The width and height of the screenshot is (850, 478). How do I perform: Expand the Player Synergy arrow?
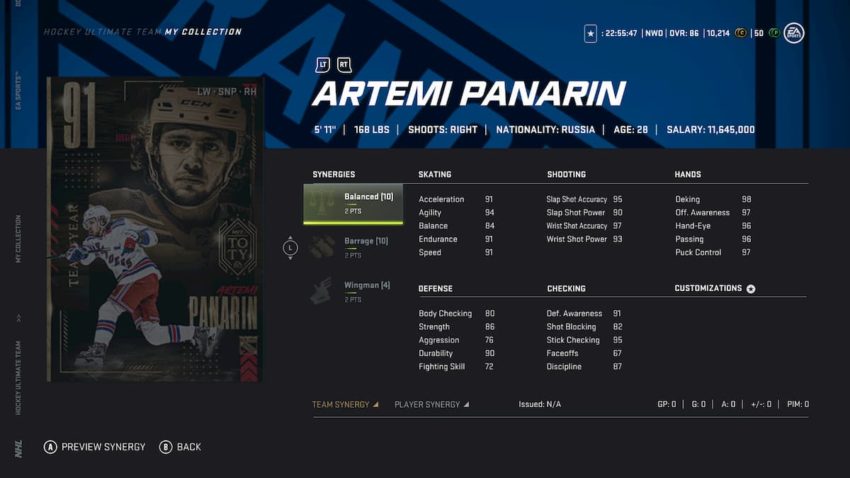(x=466, y=404)
